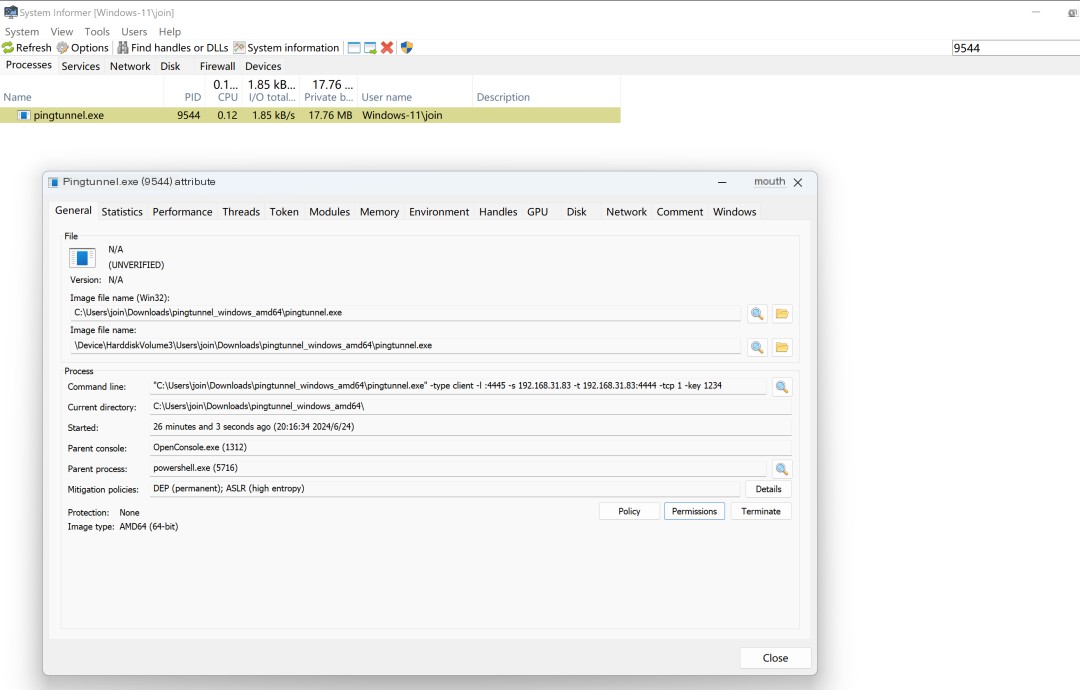Viewport: 1080px width, 690px height.
Task: Click the large pingtunnel file icon
Action: click(82, 258)
